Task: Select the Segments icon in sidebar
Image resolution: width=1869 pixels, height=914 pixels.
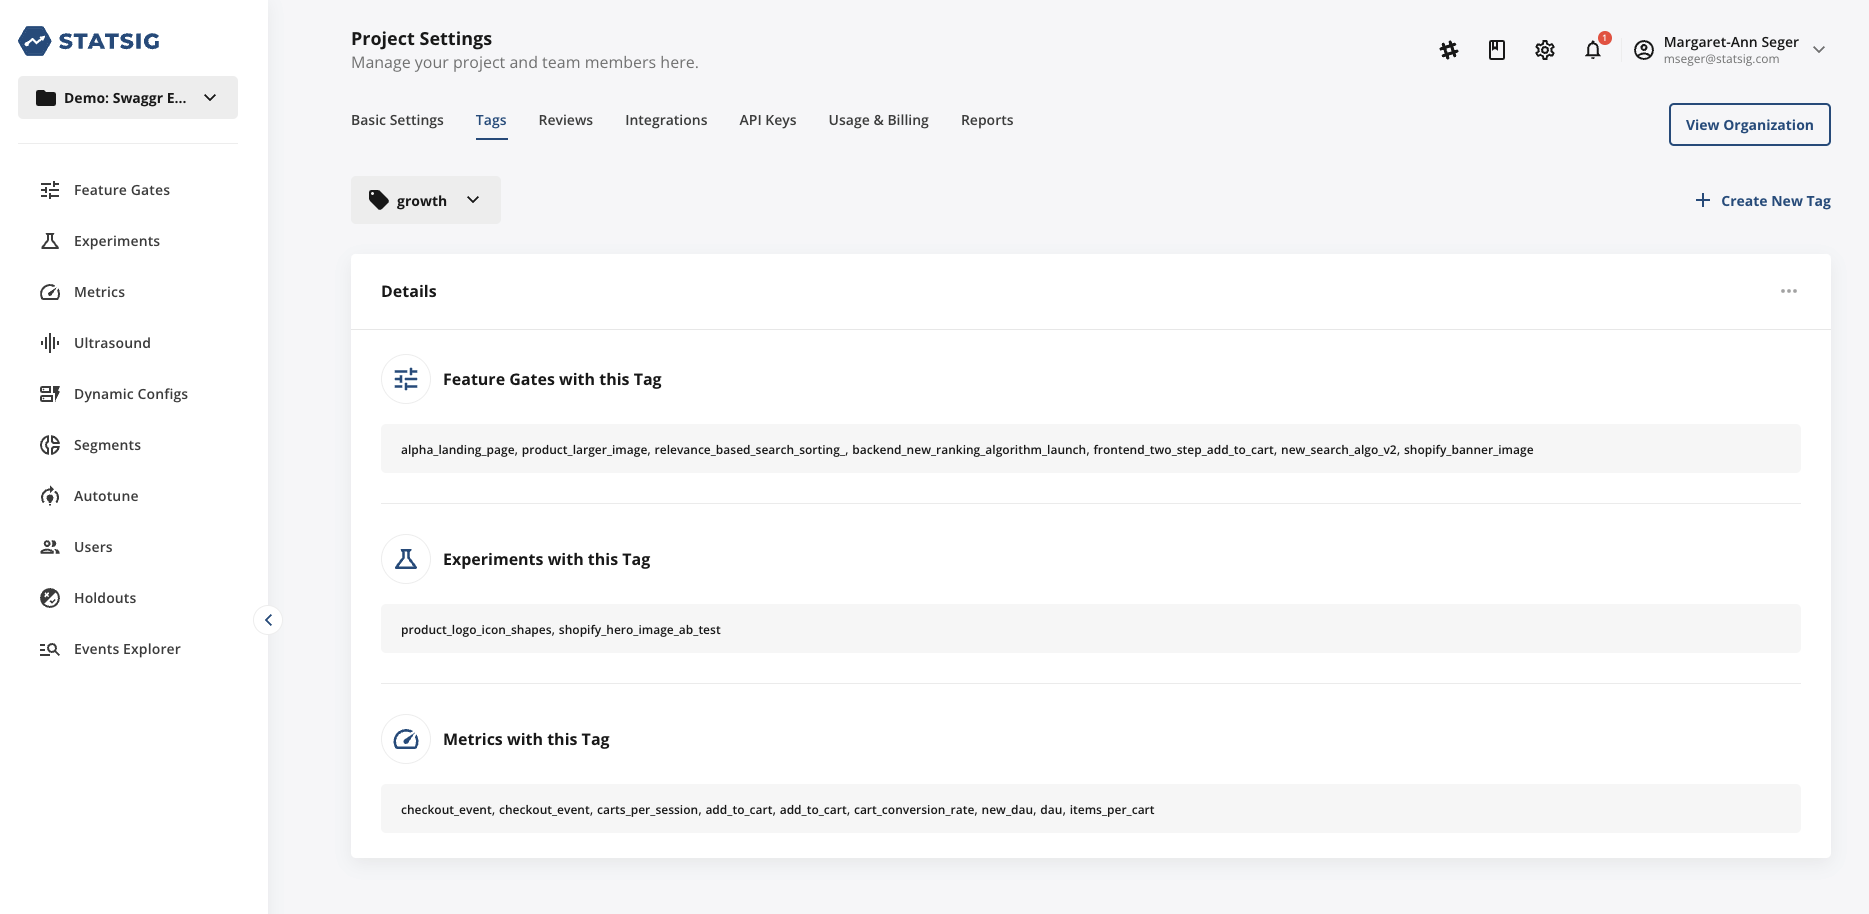Action: [x=51, y=445]
